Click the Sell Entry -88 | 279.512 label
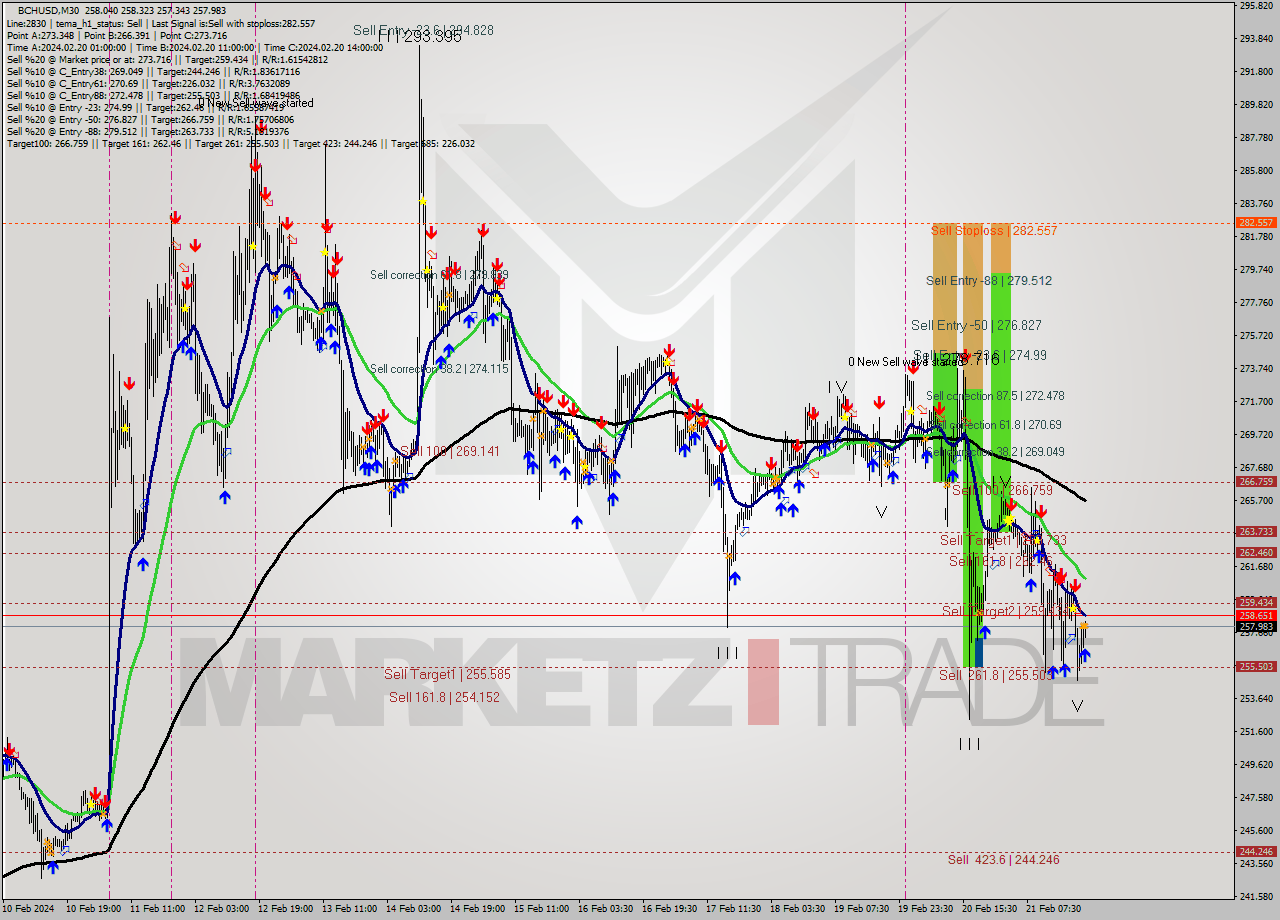This screenshot has width=1280, height=920. click(x=989, y=281)
